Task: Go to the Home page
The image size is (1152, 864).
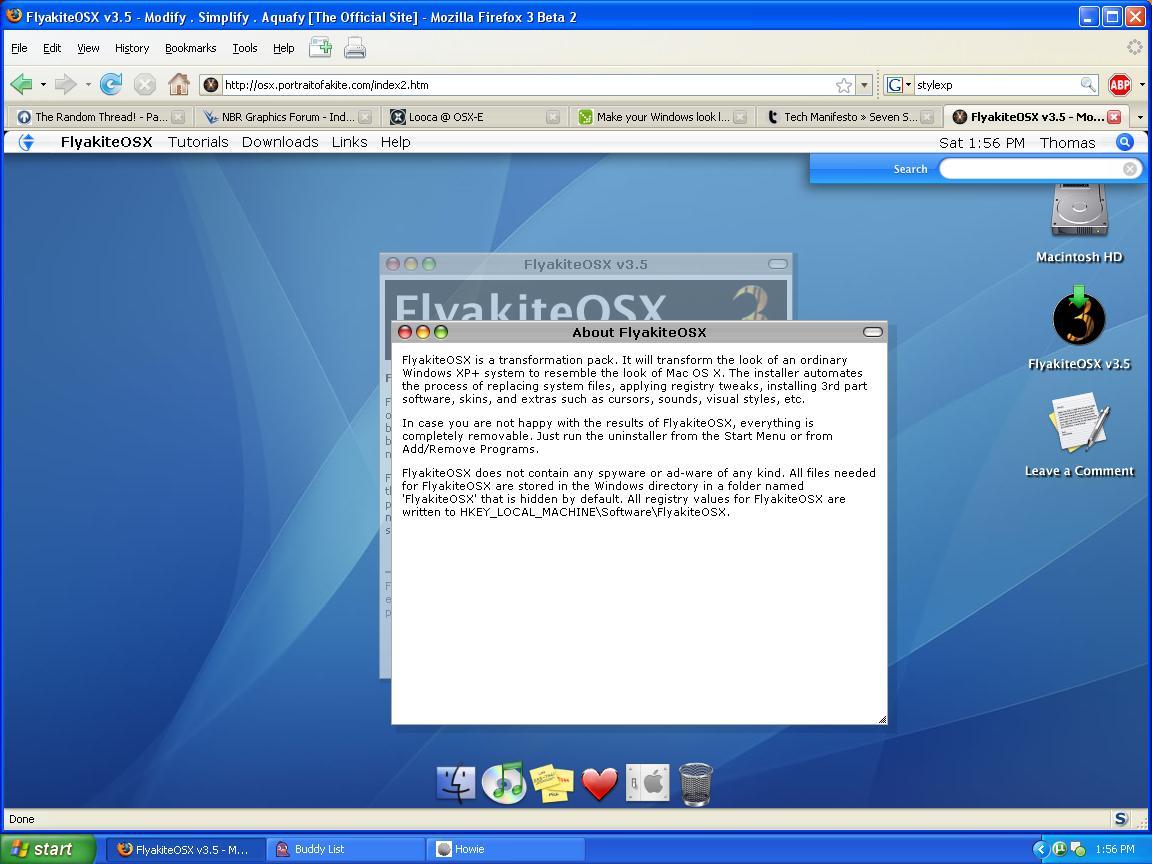Action: [x=179, y=84]
